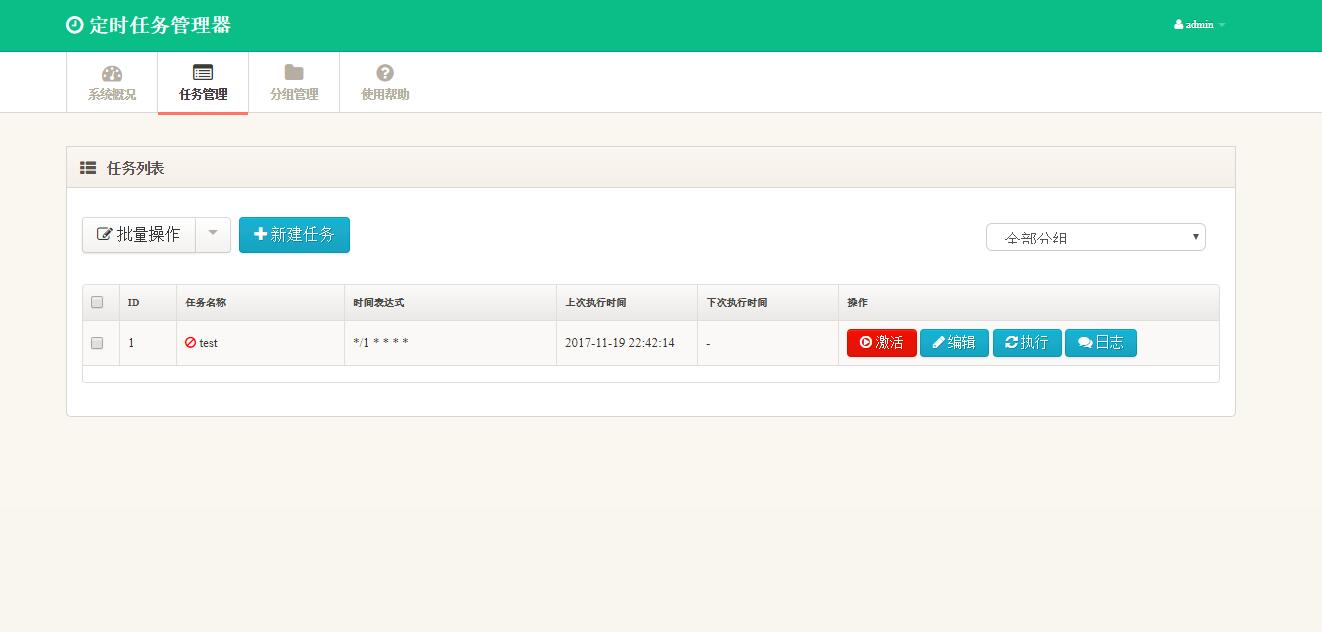Image resolution: width=1322 pixels, height=632 pixels.
Task: Click the question mark icon for 使用帮助
Action: pyautogui.click(x=385, y=73)
